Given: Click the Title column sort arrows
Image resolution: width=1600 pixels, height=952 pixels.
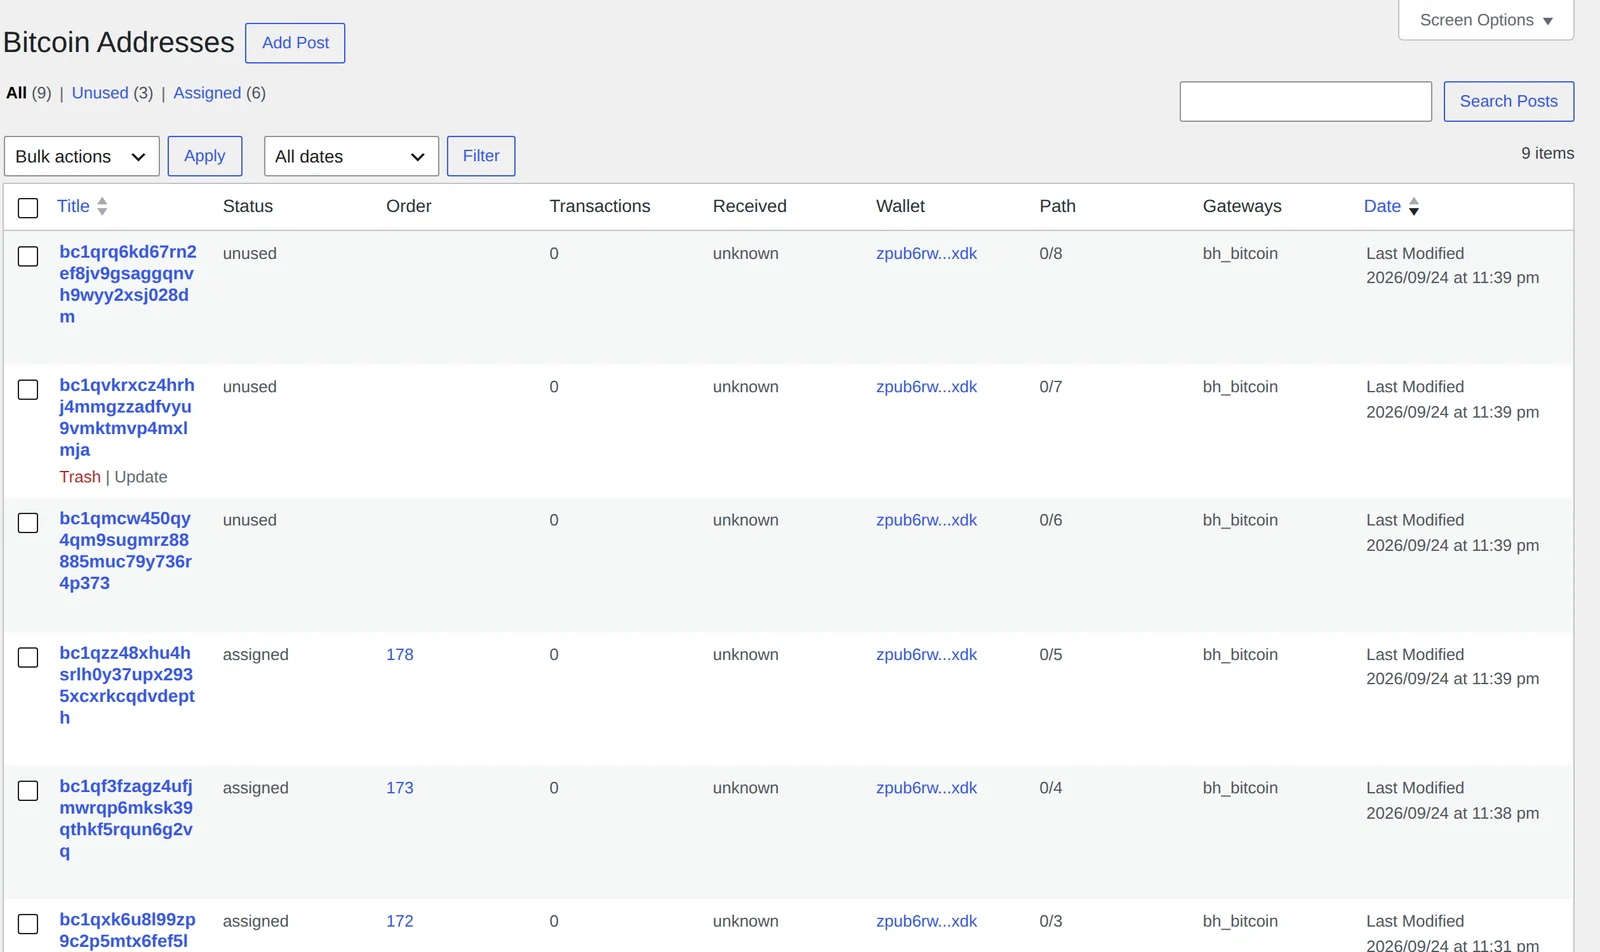Looking at the screenshot, I should 102,206.
